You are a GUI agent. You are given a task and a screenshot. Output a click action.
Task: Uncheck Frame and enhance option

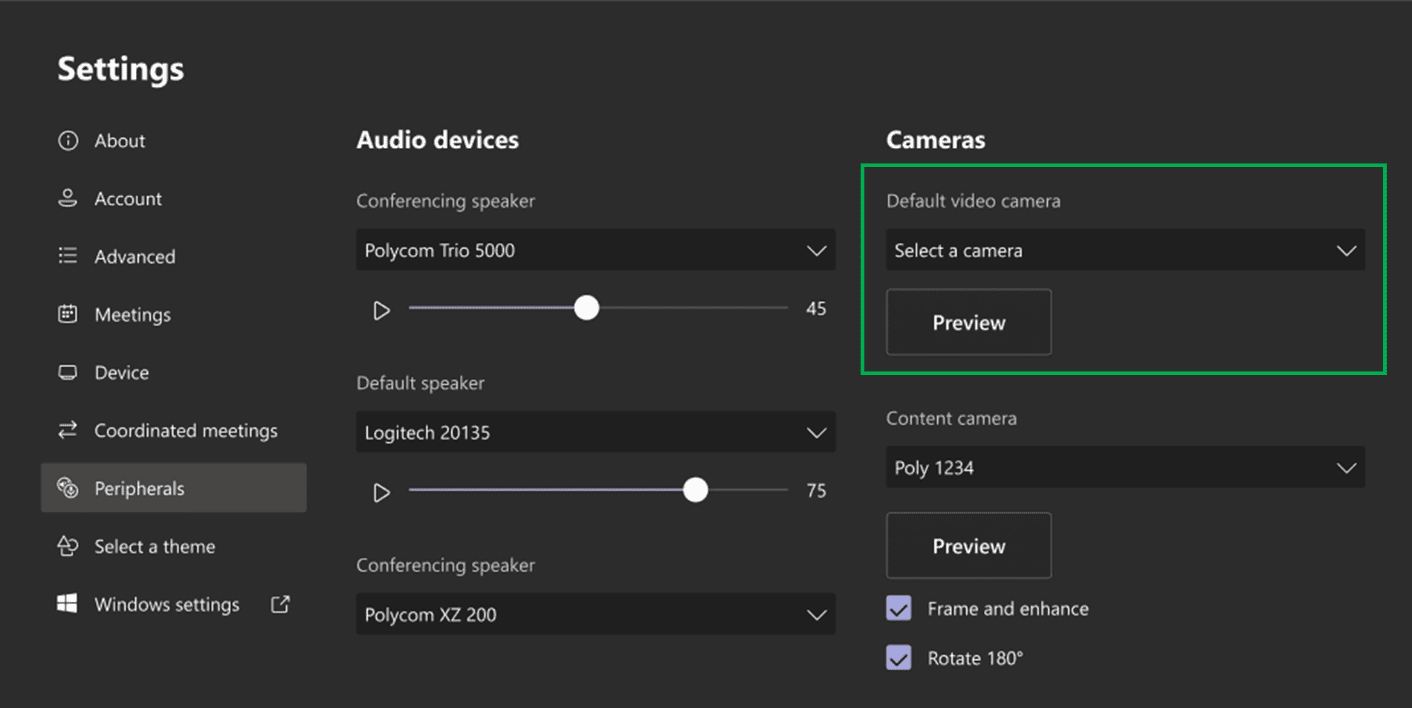(898, 608)
